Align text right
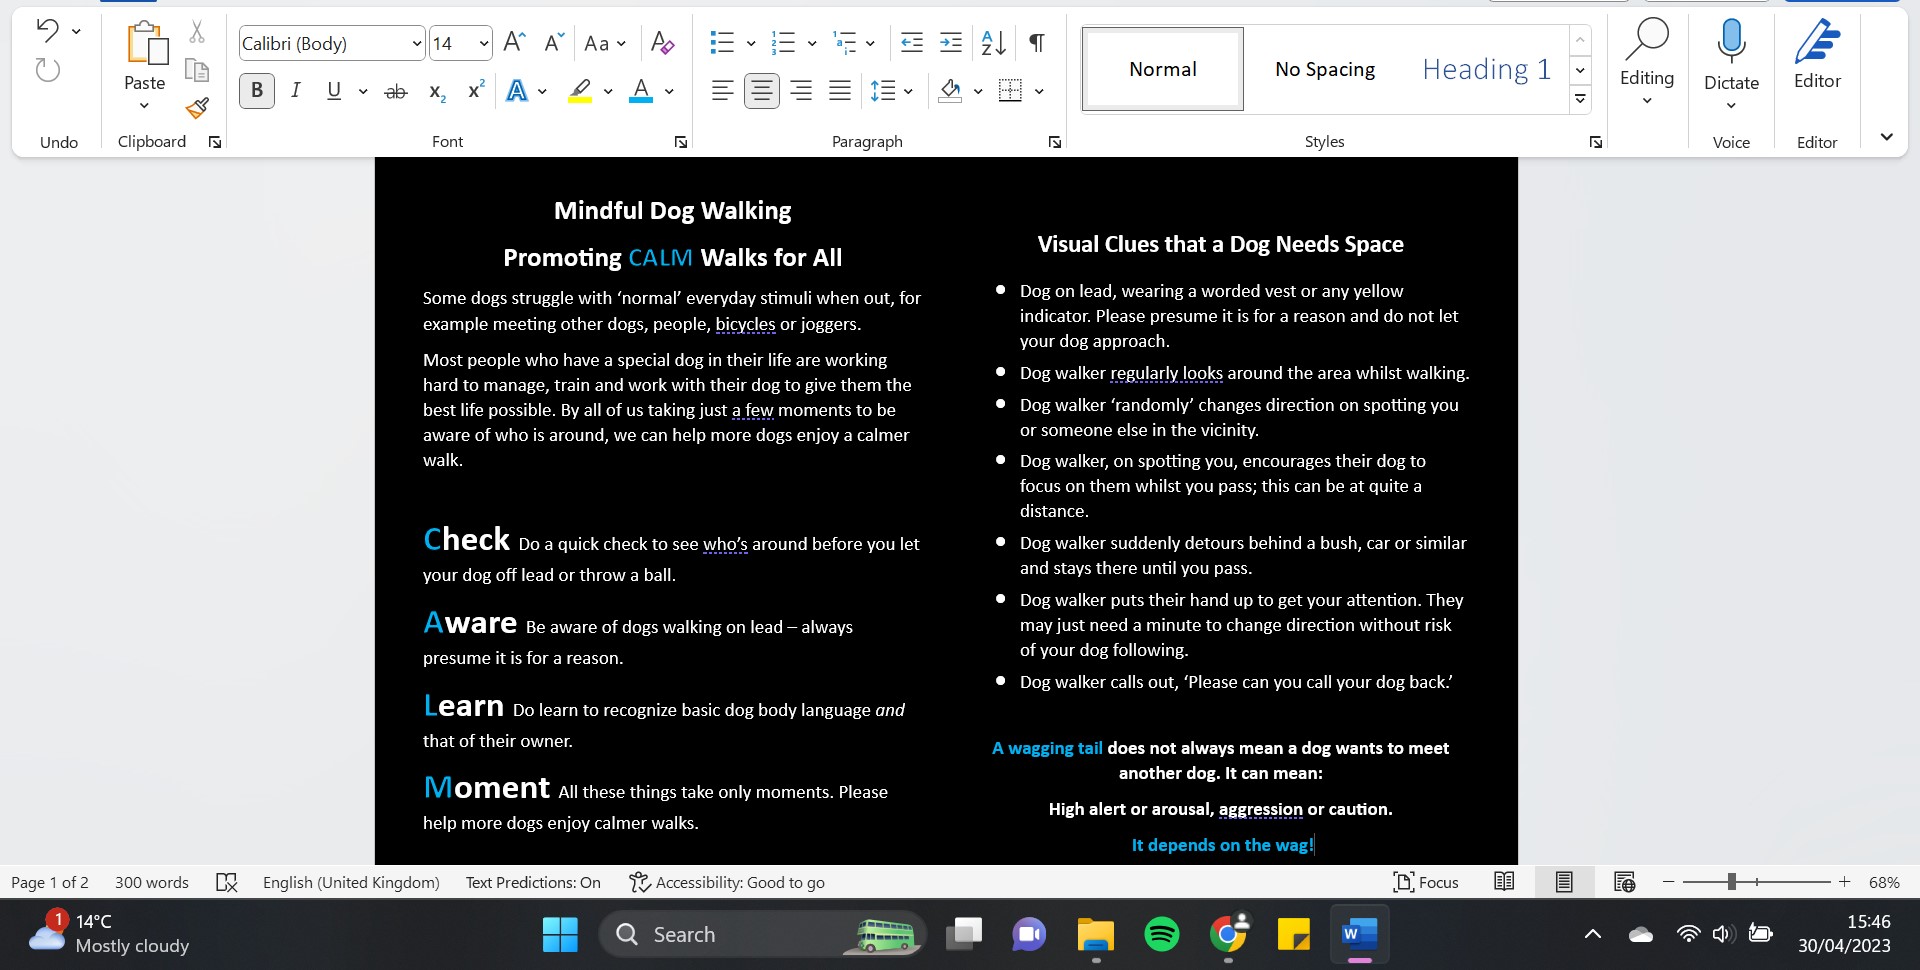 (801, 91)
